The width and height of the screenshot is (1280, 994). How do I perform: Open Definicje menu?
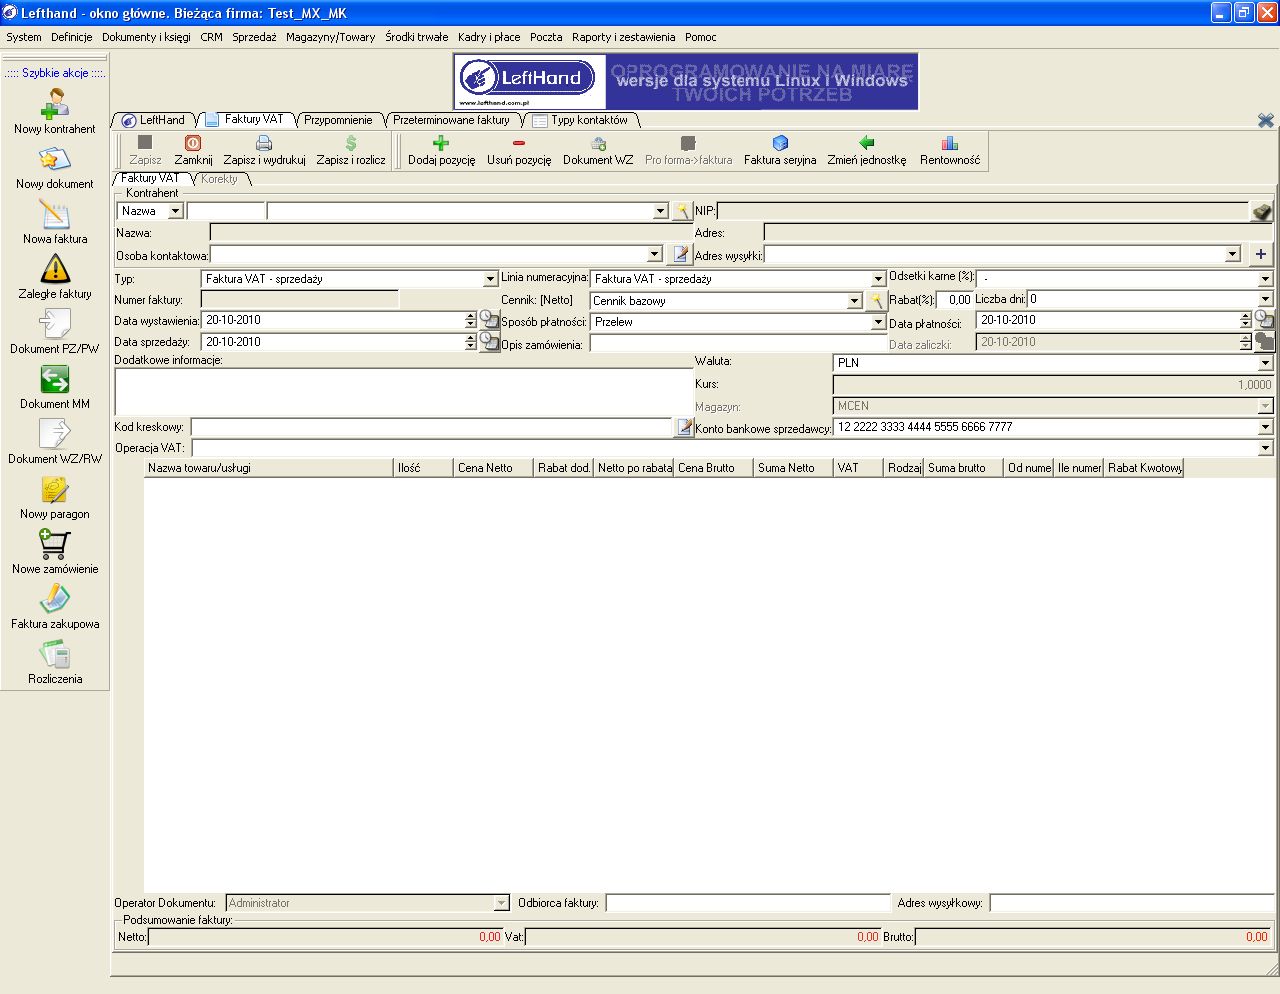click(x=72, y=37)
